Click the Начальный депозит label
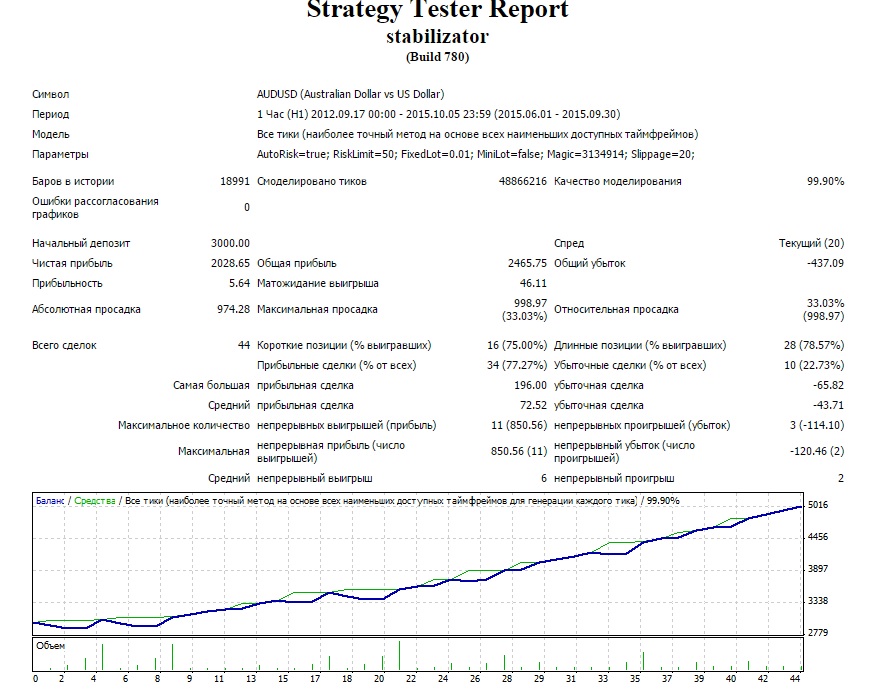 tap(81, 243)
